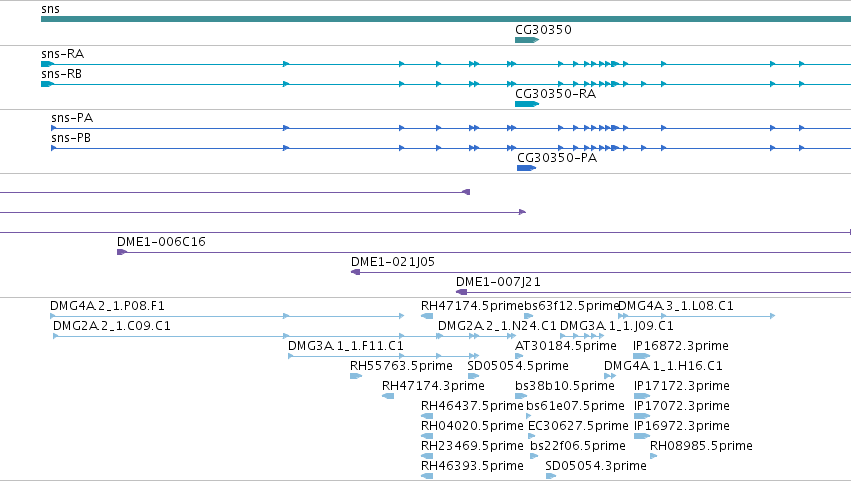Viewport: 851px width, 481px height.
Task: Click the arrow glyph under RH55763.5prime
Action: [x=356, y=376]
